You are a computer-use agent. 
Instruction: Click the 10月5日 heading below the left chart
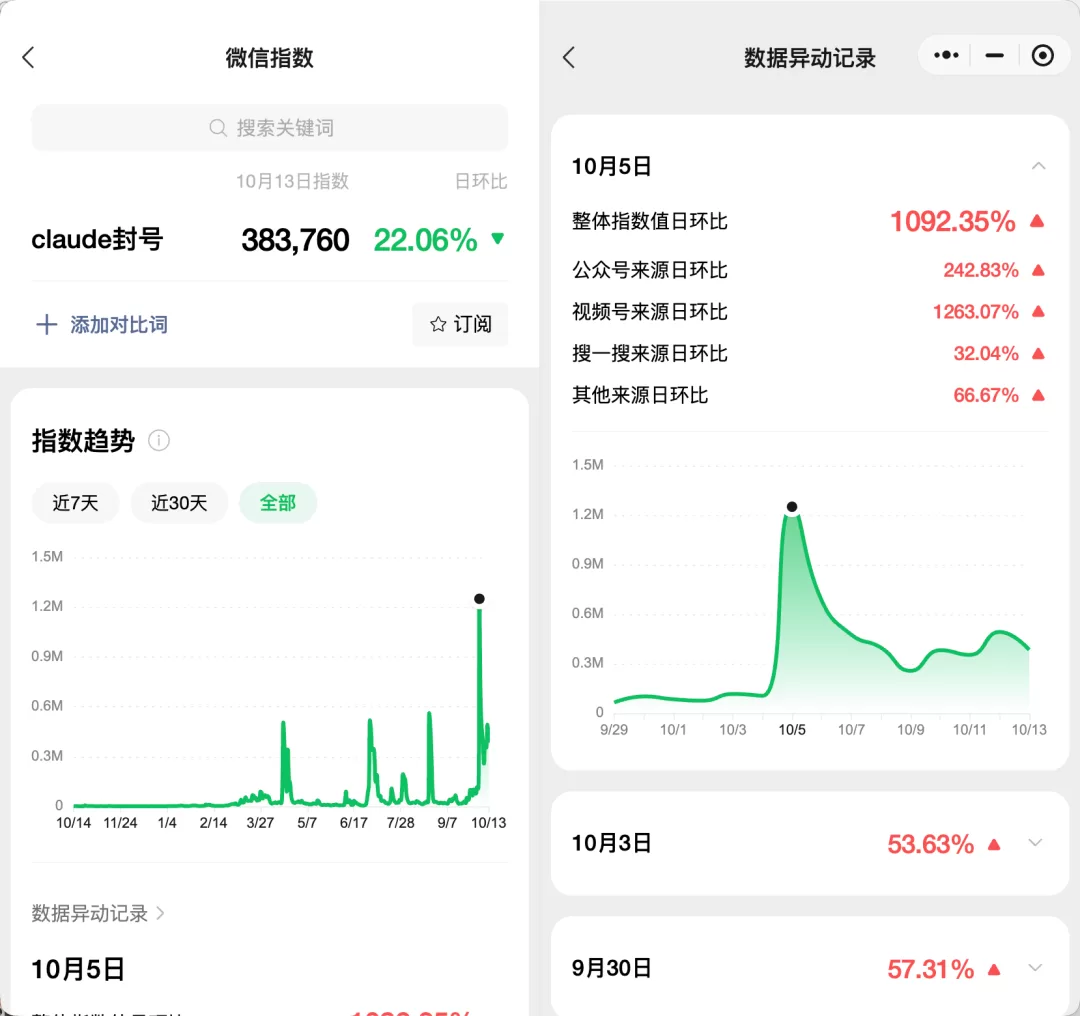tap(78, 969)
